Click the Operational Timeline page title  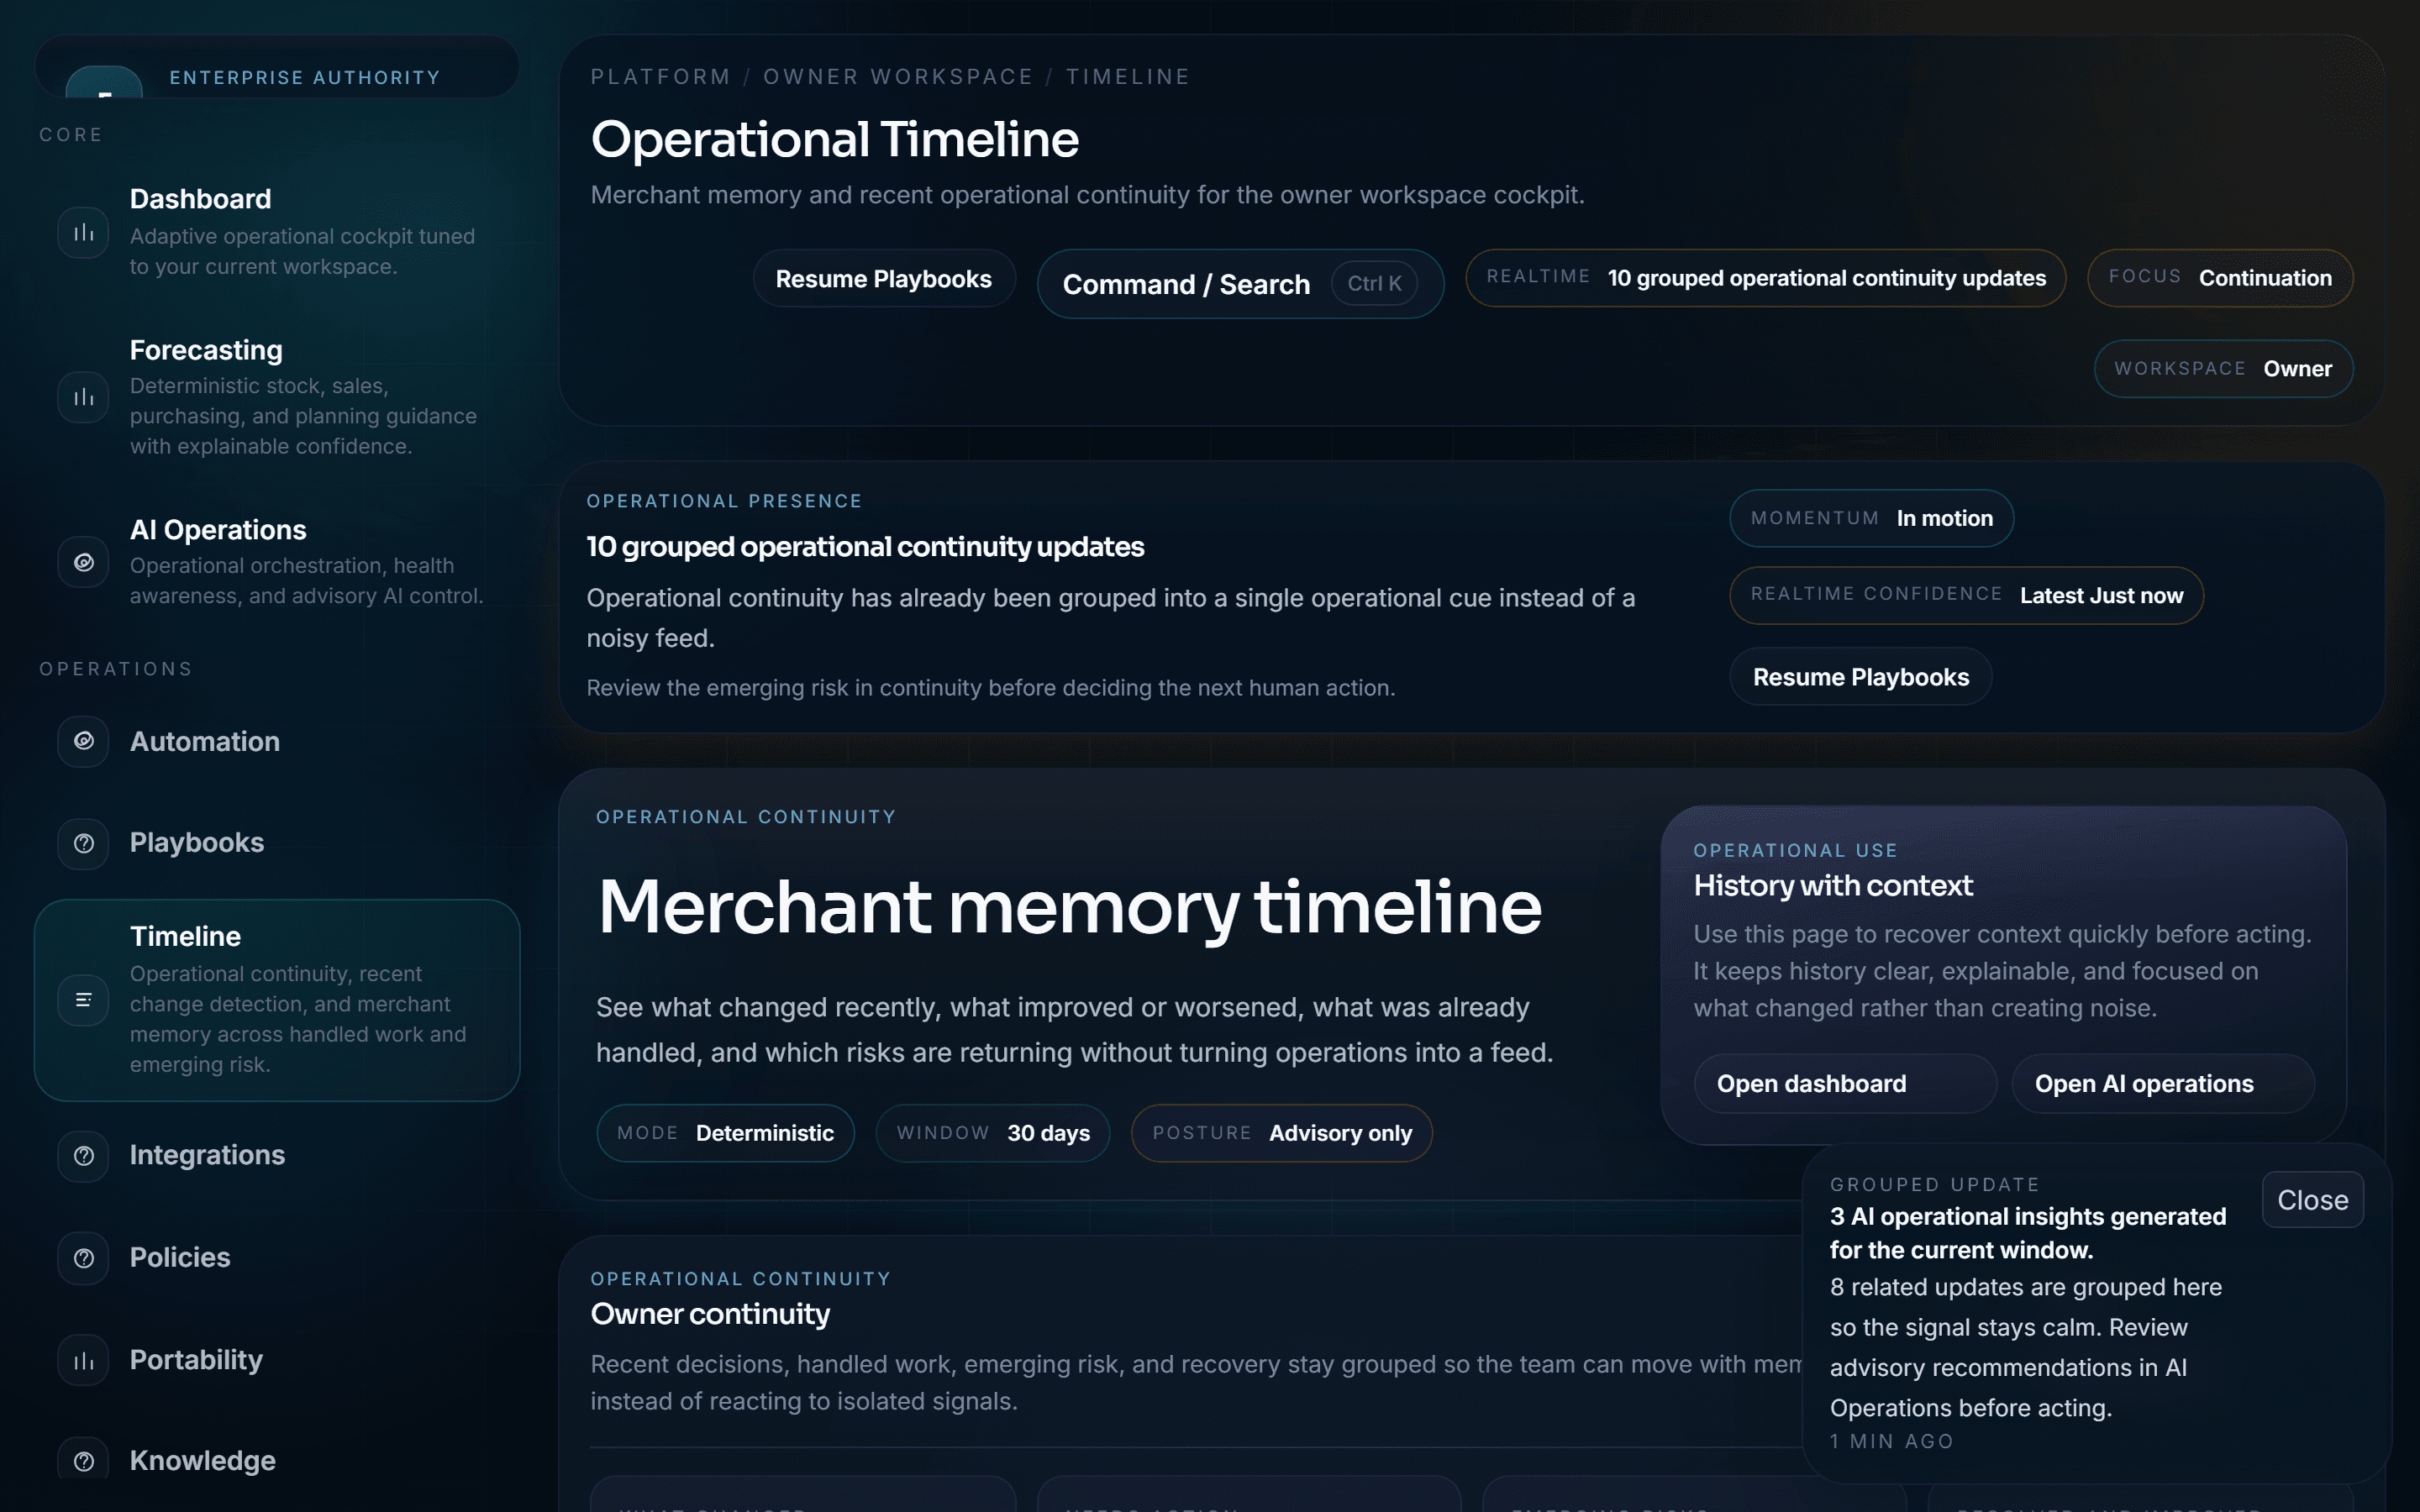pos(835,139)
